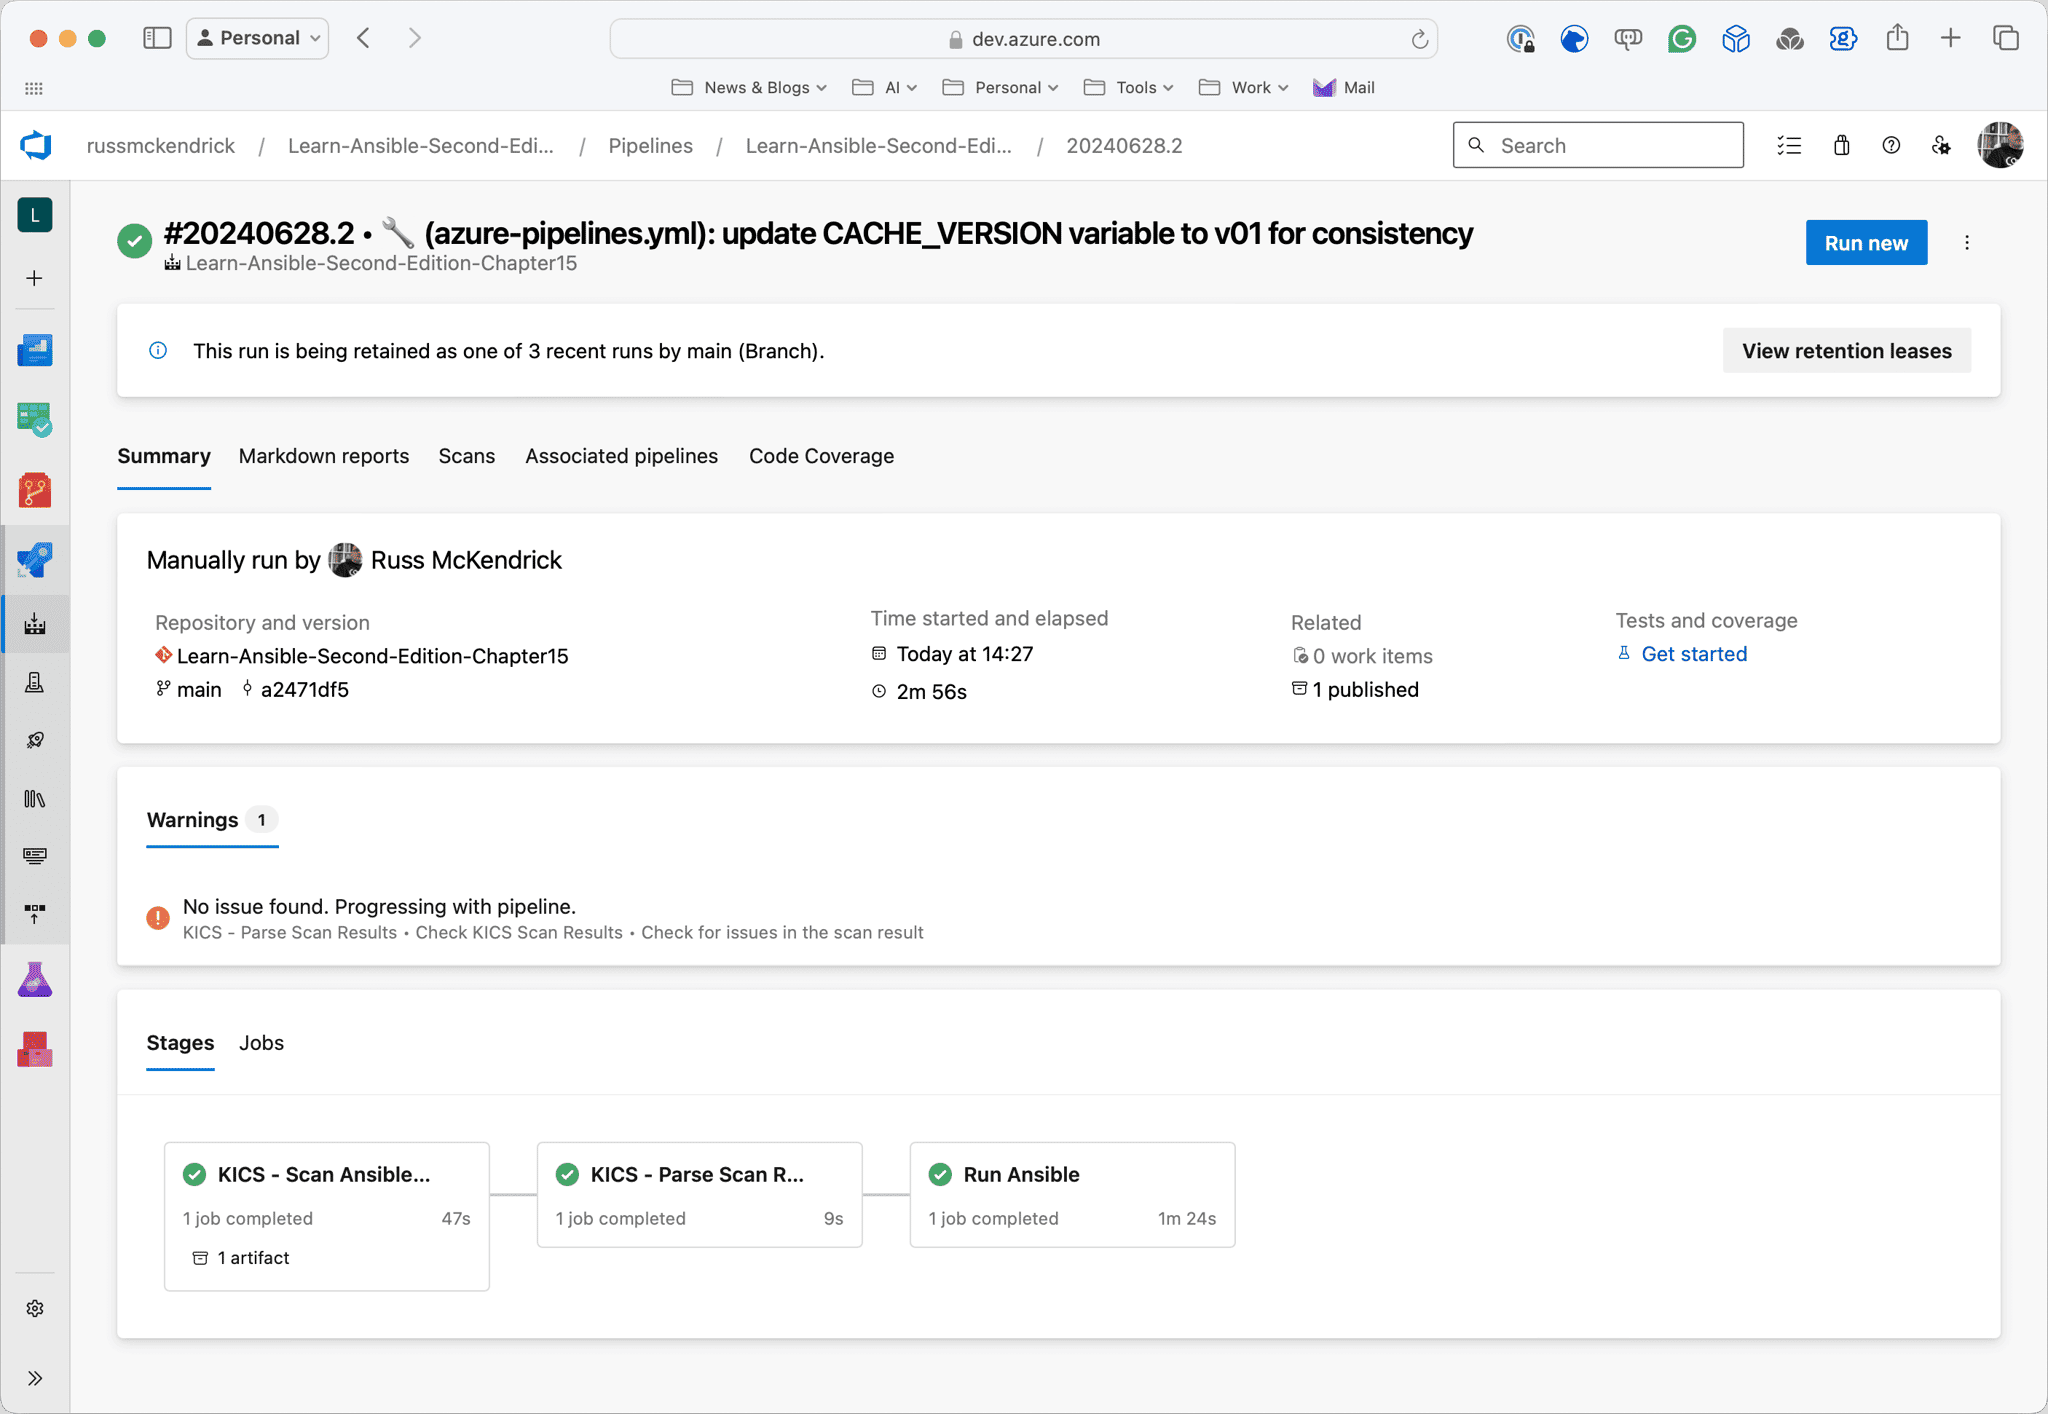The image size is (2048, 1414).
Task: Open the help question mark icon
Action: (x=1890, y=146)
